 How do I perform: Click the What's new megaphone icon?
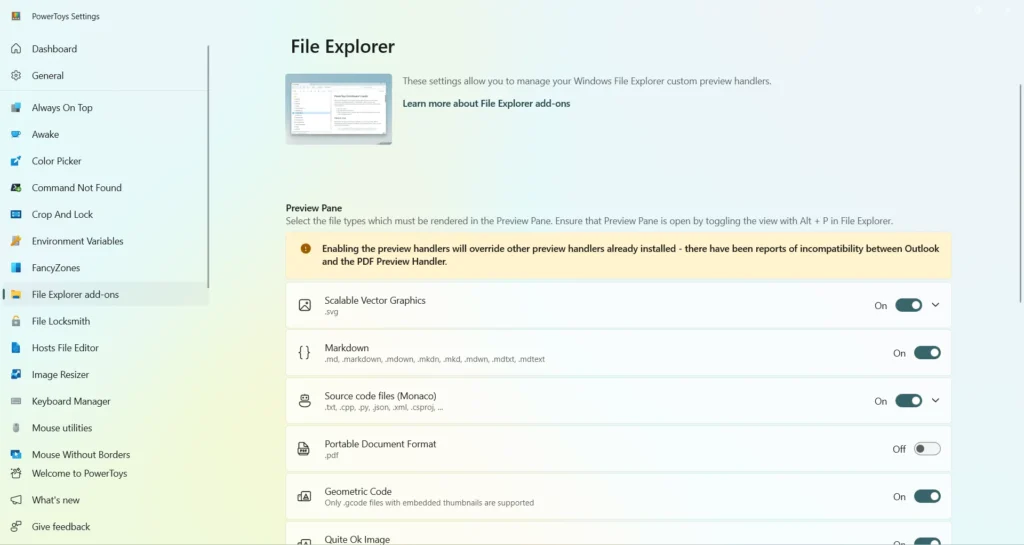pyautogui.click(x=16, y=501)
